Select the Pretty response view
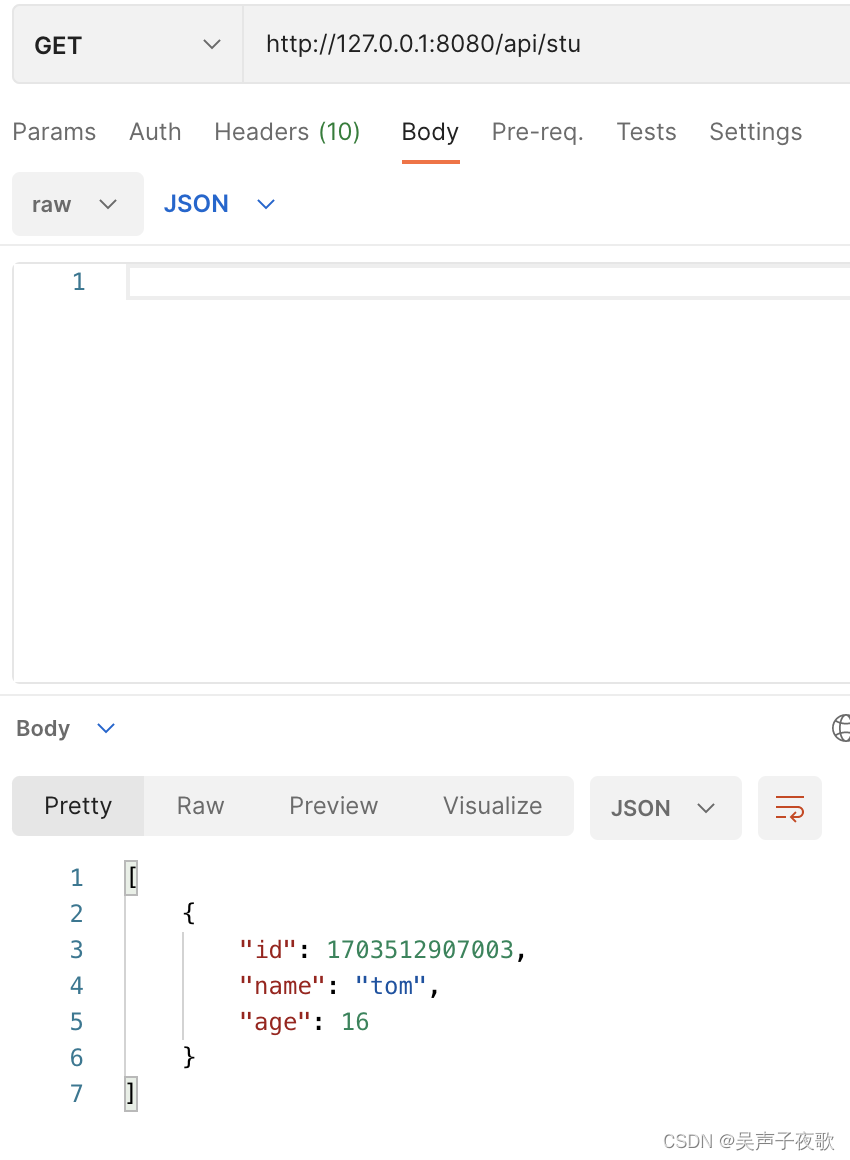The width and height of the screenshot is (850, 1160). (78, 806)
